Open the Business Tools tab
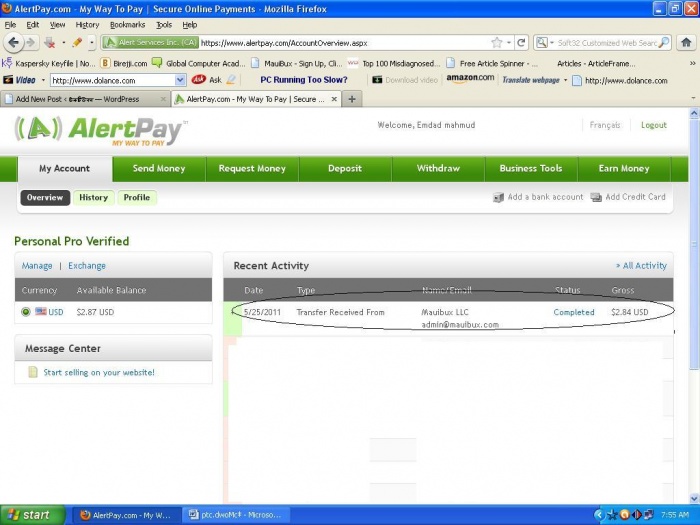 (531, 169)
